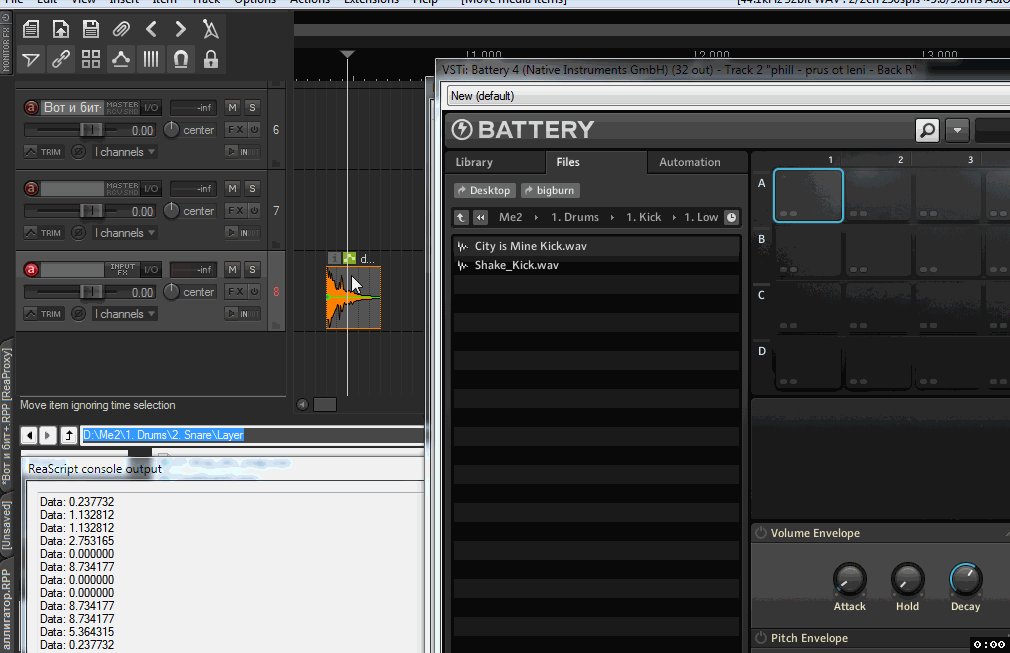This screenshot has height=653, width=1010.
Task: Open recent folders clock icon in Battery
Action: click(732, 218)
